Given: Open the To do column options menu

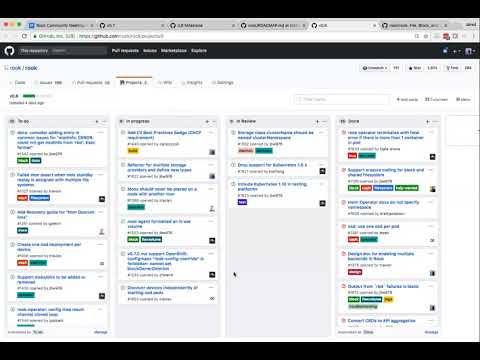Looking at the screenshot, I should pos(104,121).
